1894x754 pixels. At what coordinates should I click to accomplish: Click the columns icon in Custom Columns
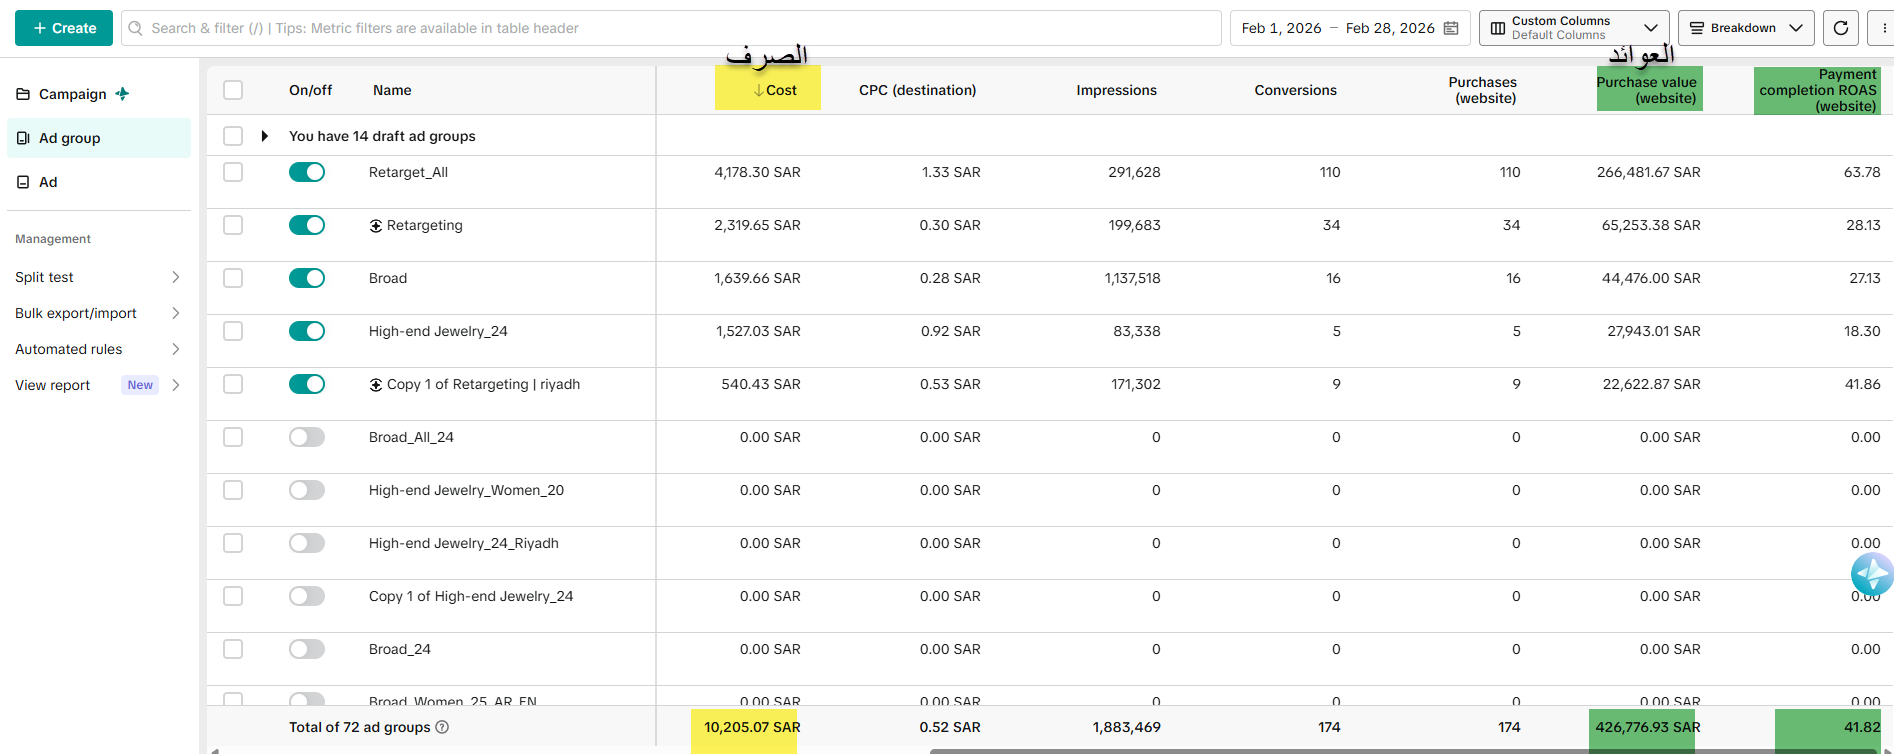1498,28
